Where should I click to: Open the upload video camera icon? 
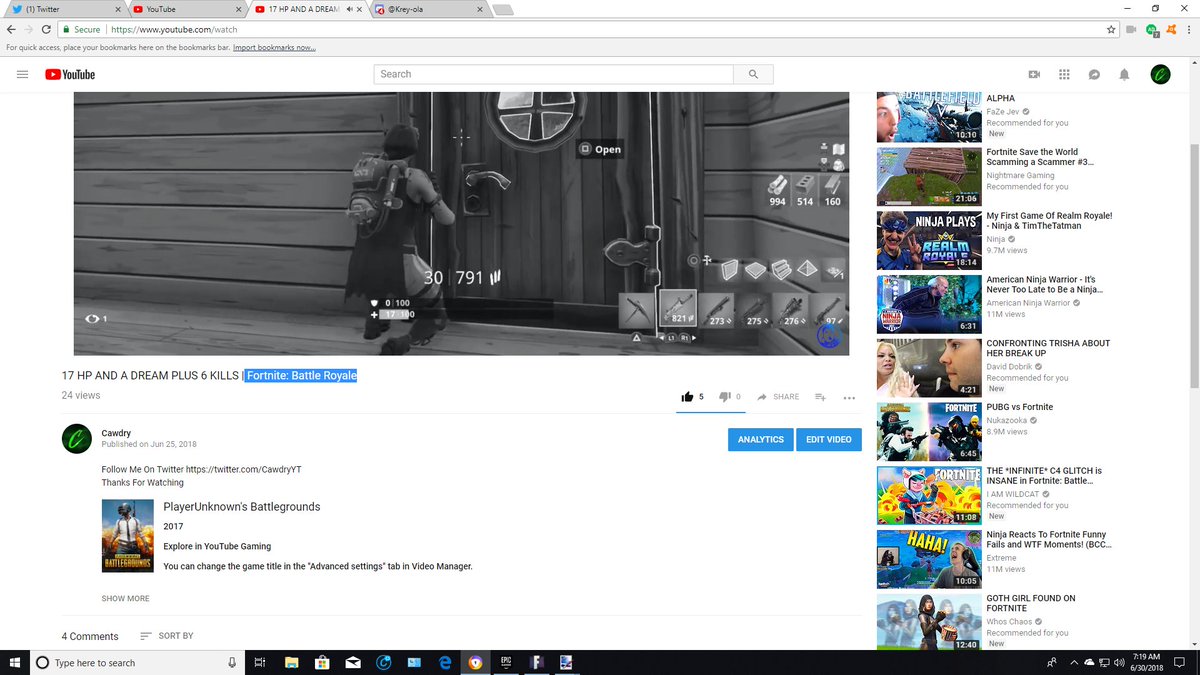tap(1034, 74)
